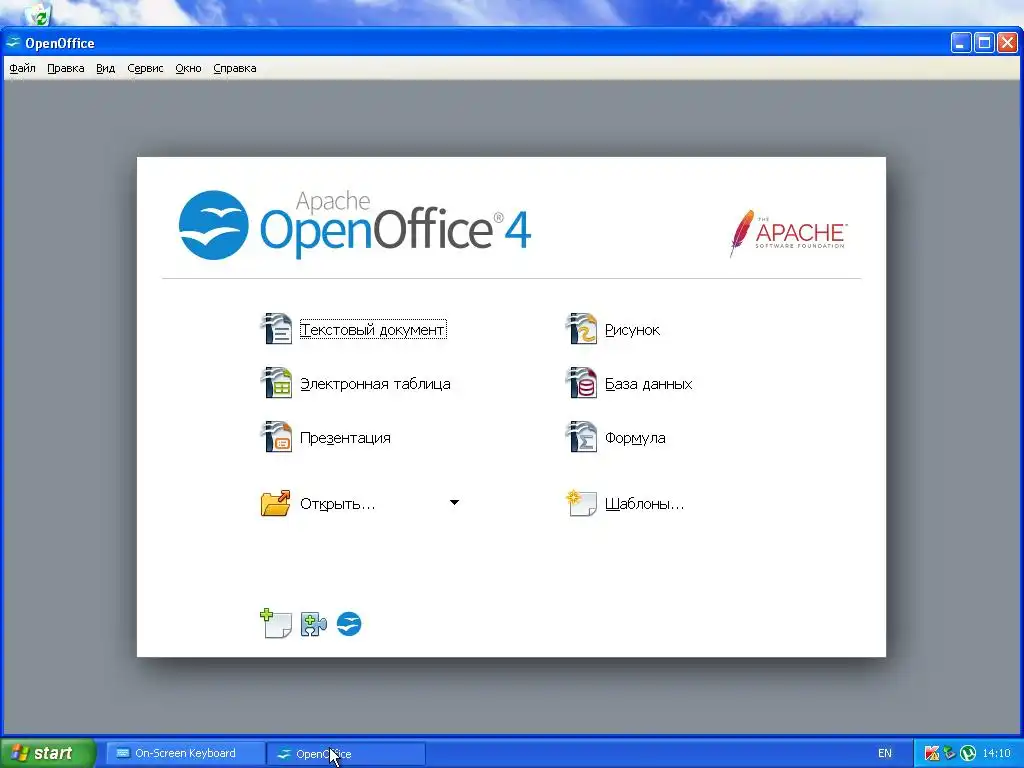
Task: Click the База данных label
Action: point(648,384)
